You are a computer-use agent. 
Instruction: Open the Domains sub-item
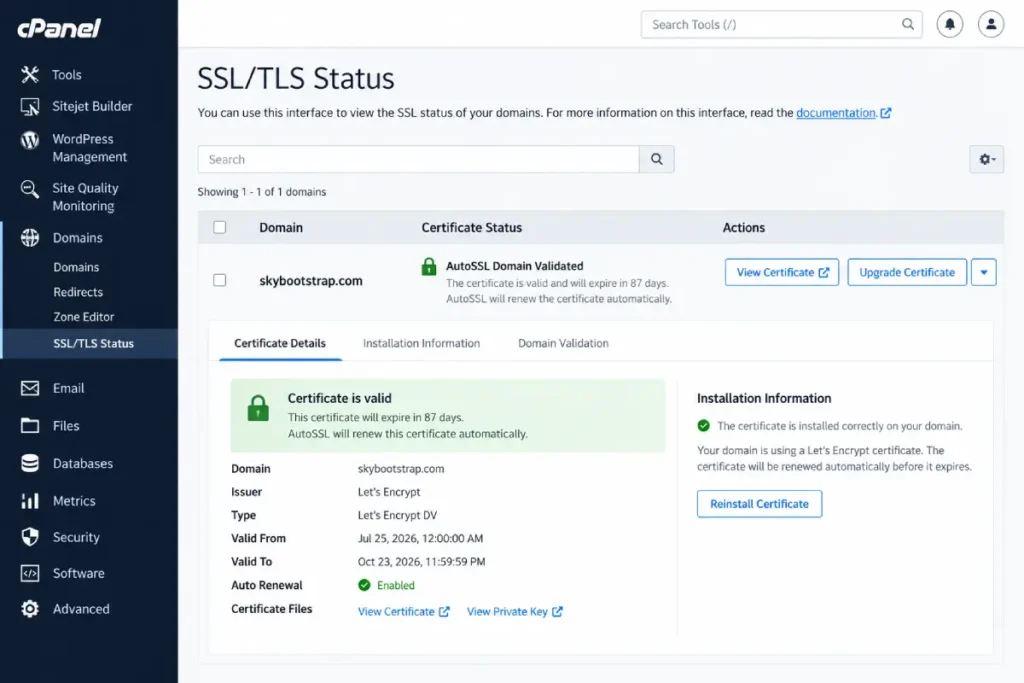[x=76, y=267]
